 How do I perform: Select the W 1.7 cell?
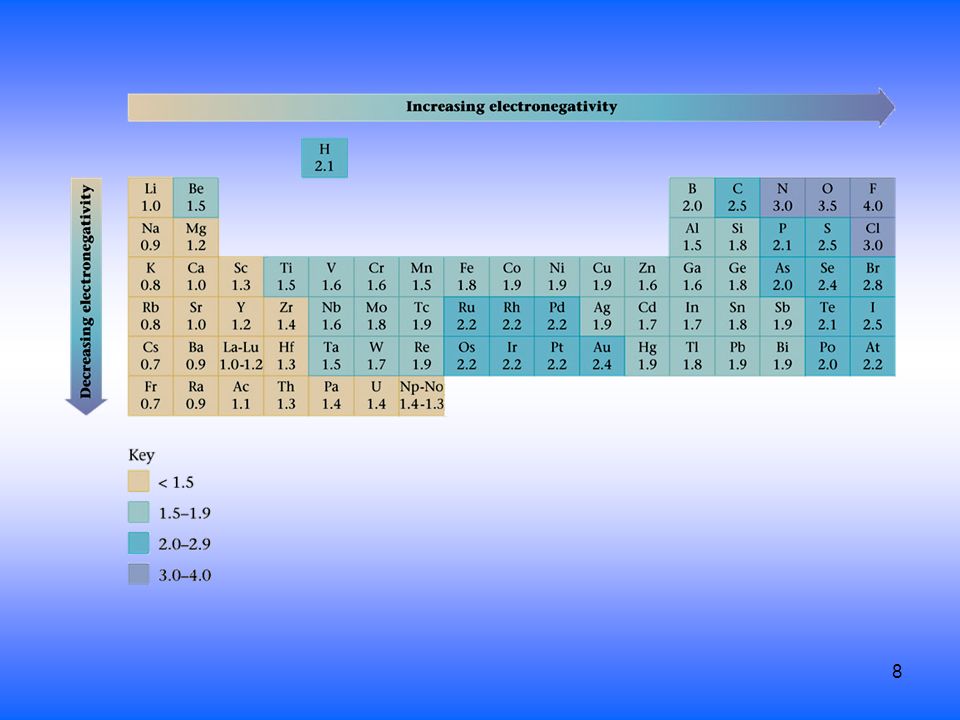(x=377, y=356)
